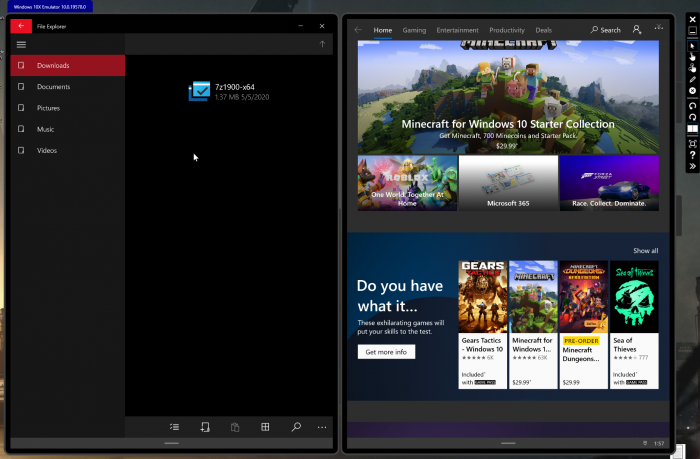
Task: Open the Store user account icon
Action: pos(637,30)
